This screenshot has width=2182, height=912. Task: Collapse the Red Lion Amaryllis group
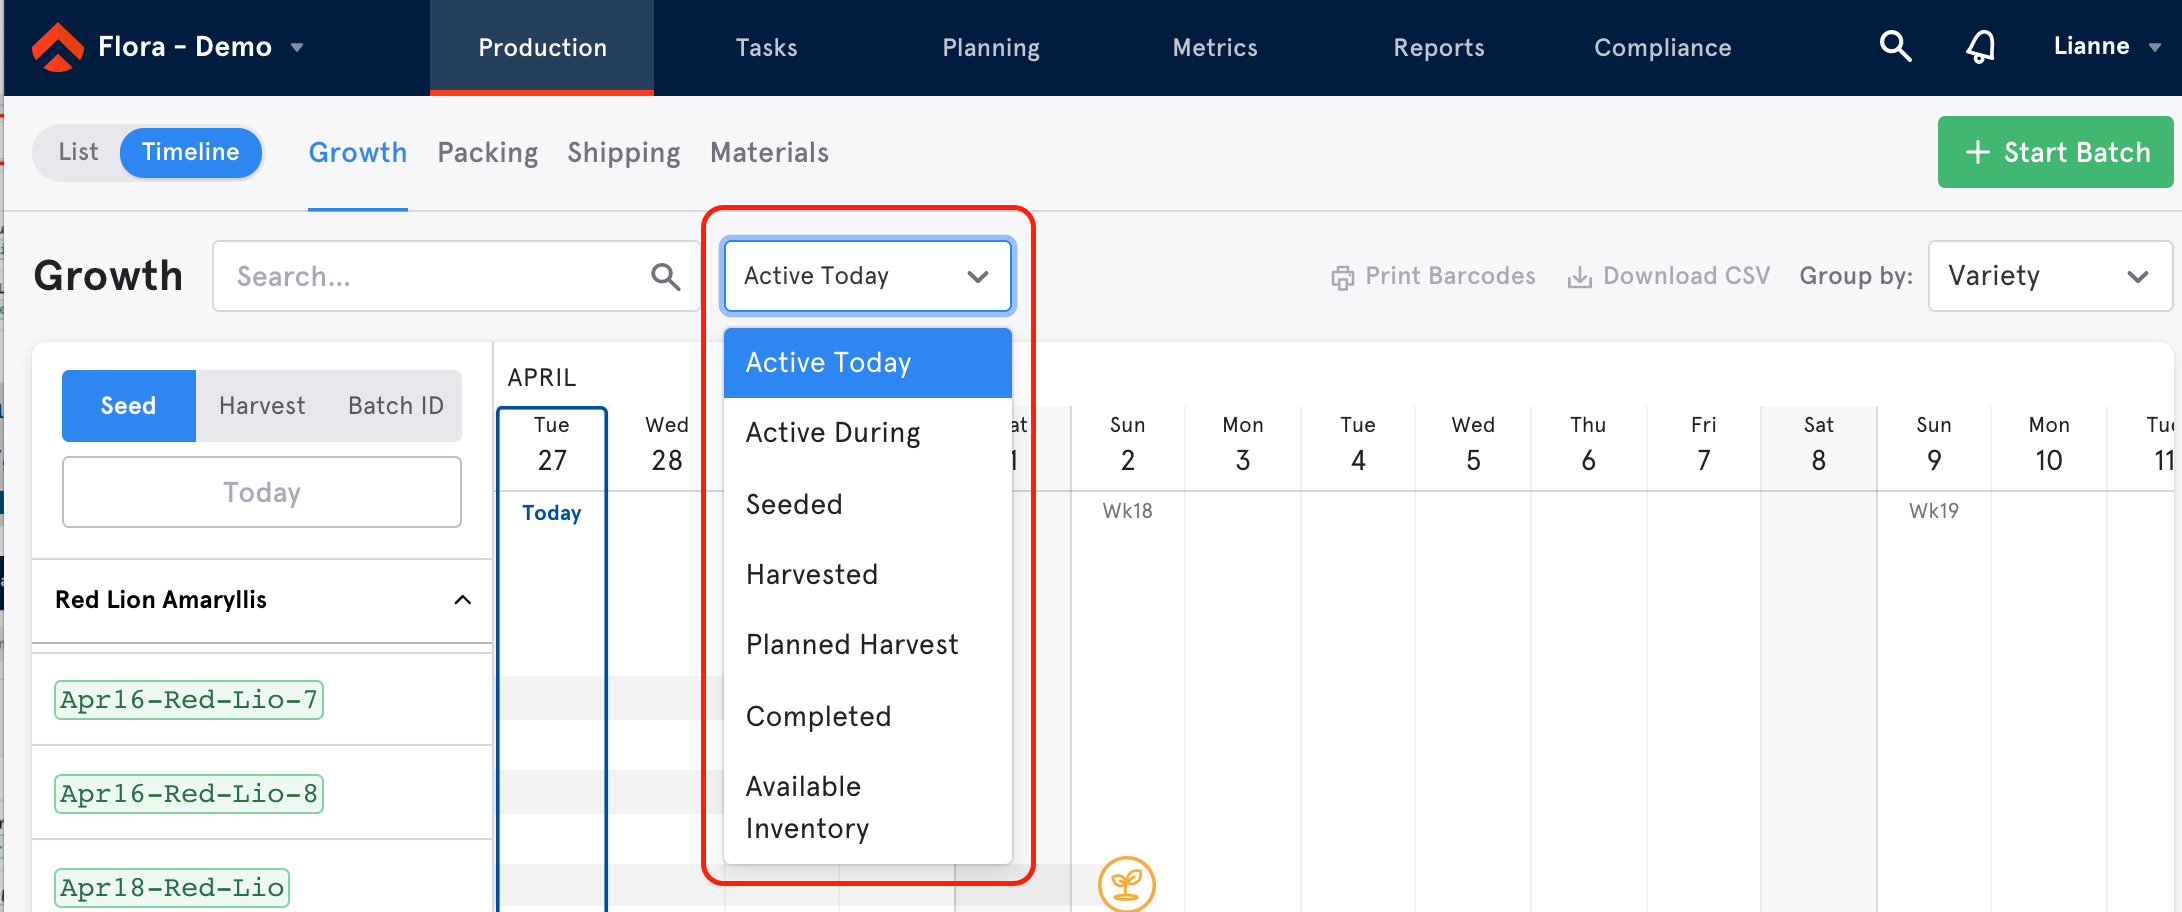click(x=462, y=600)
